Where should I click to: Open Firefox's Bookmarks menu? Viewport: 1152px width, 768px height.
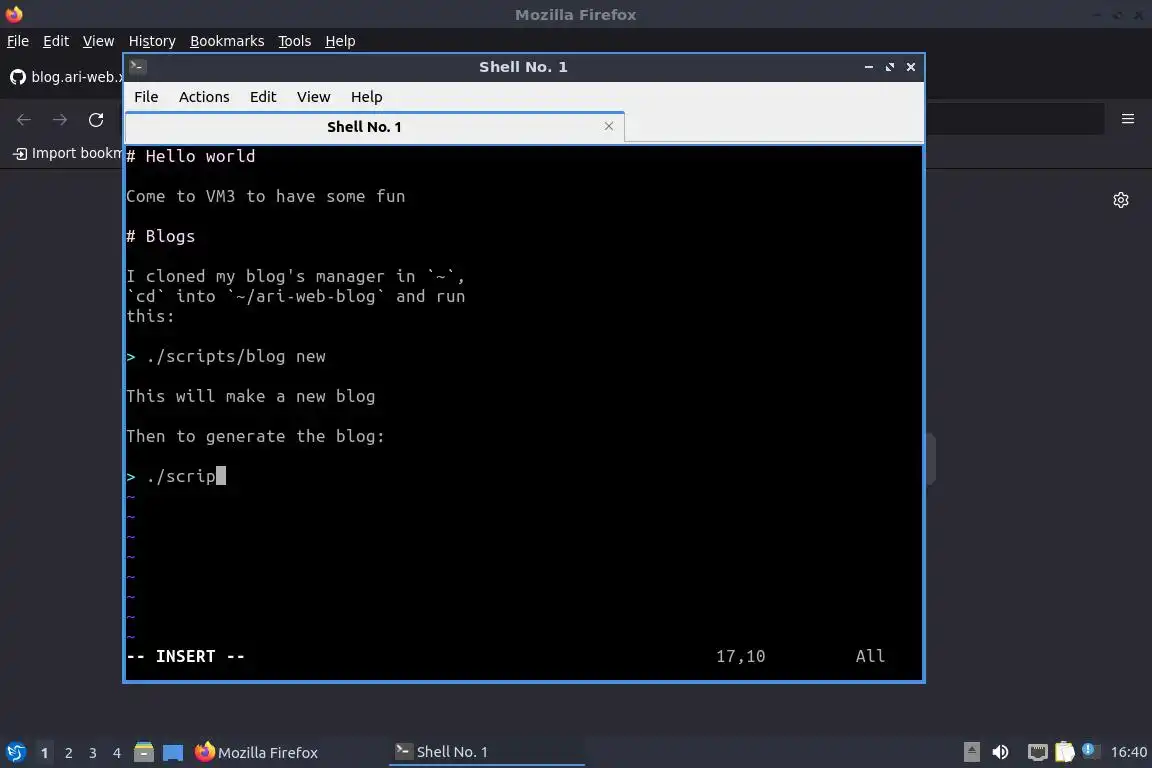[227, 41]
